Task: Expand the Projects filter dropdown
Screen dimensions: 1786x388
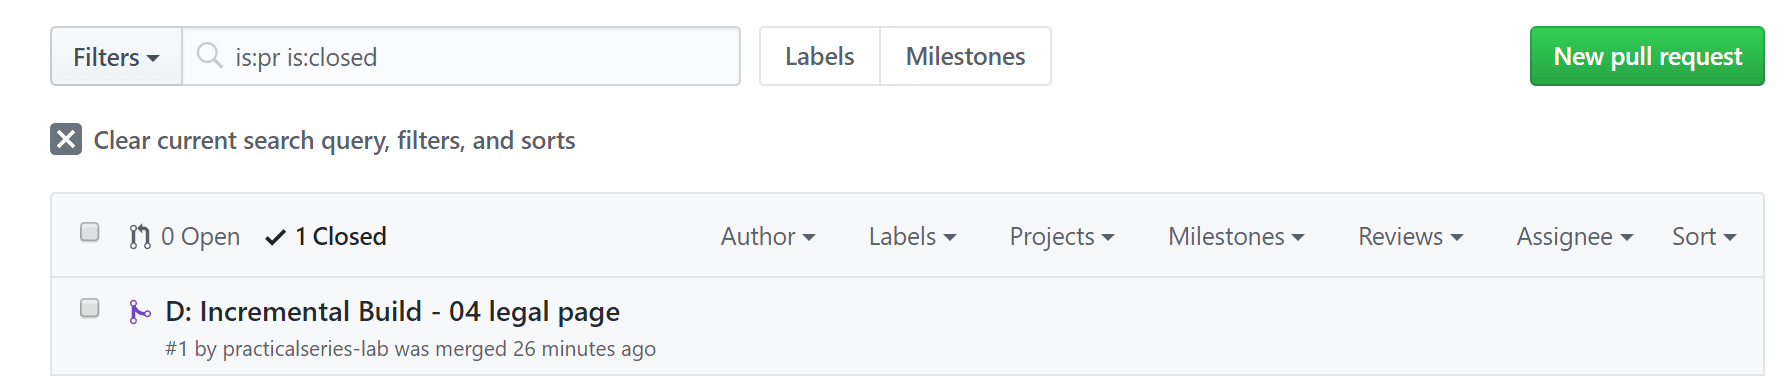Action: (1062, 237)
